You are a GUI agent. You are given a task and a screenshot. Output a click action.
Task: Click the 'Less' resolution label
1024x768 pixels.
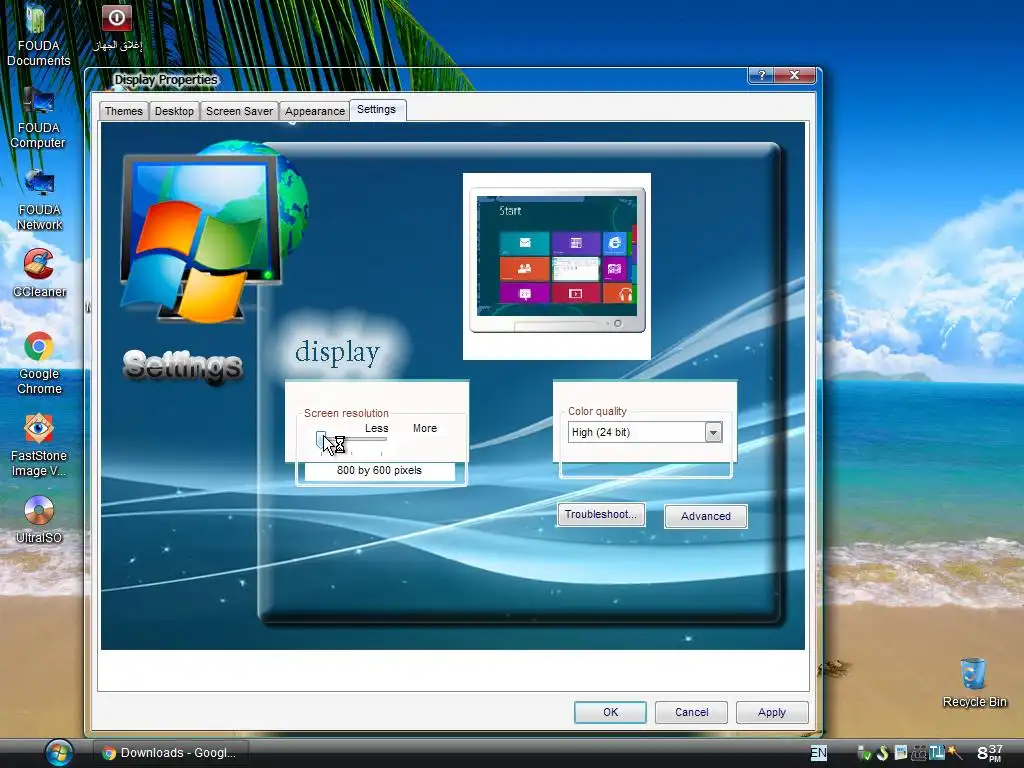coord(376,428)
